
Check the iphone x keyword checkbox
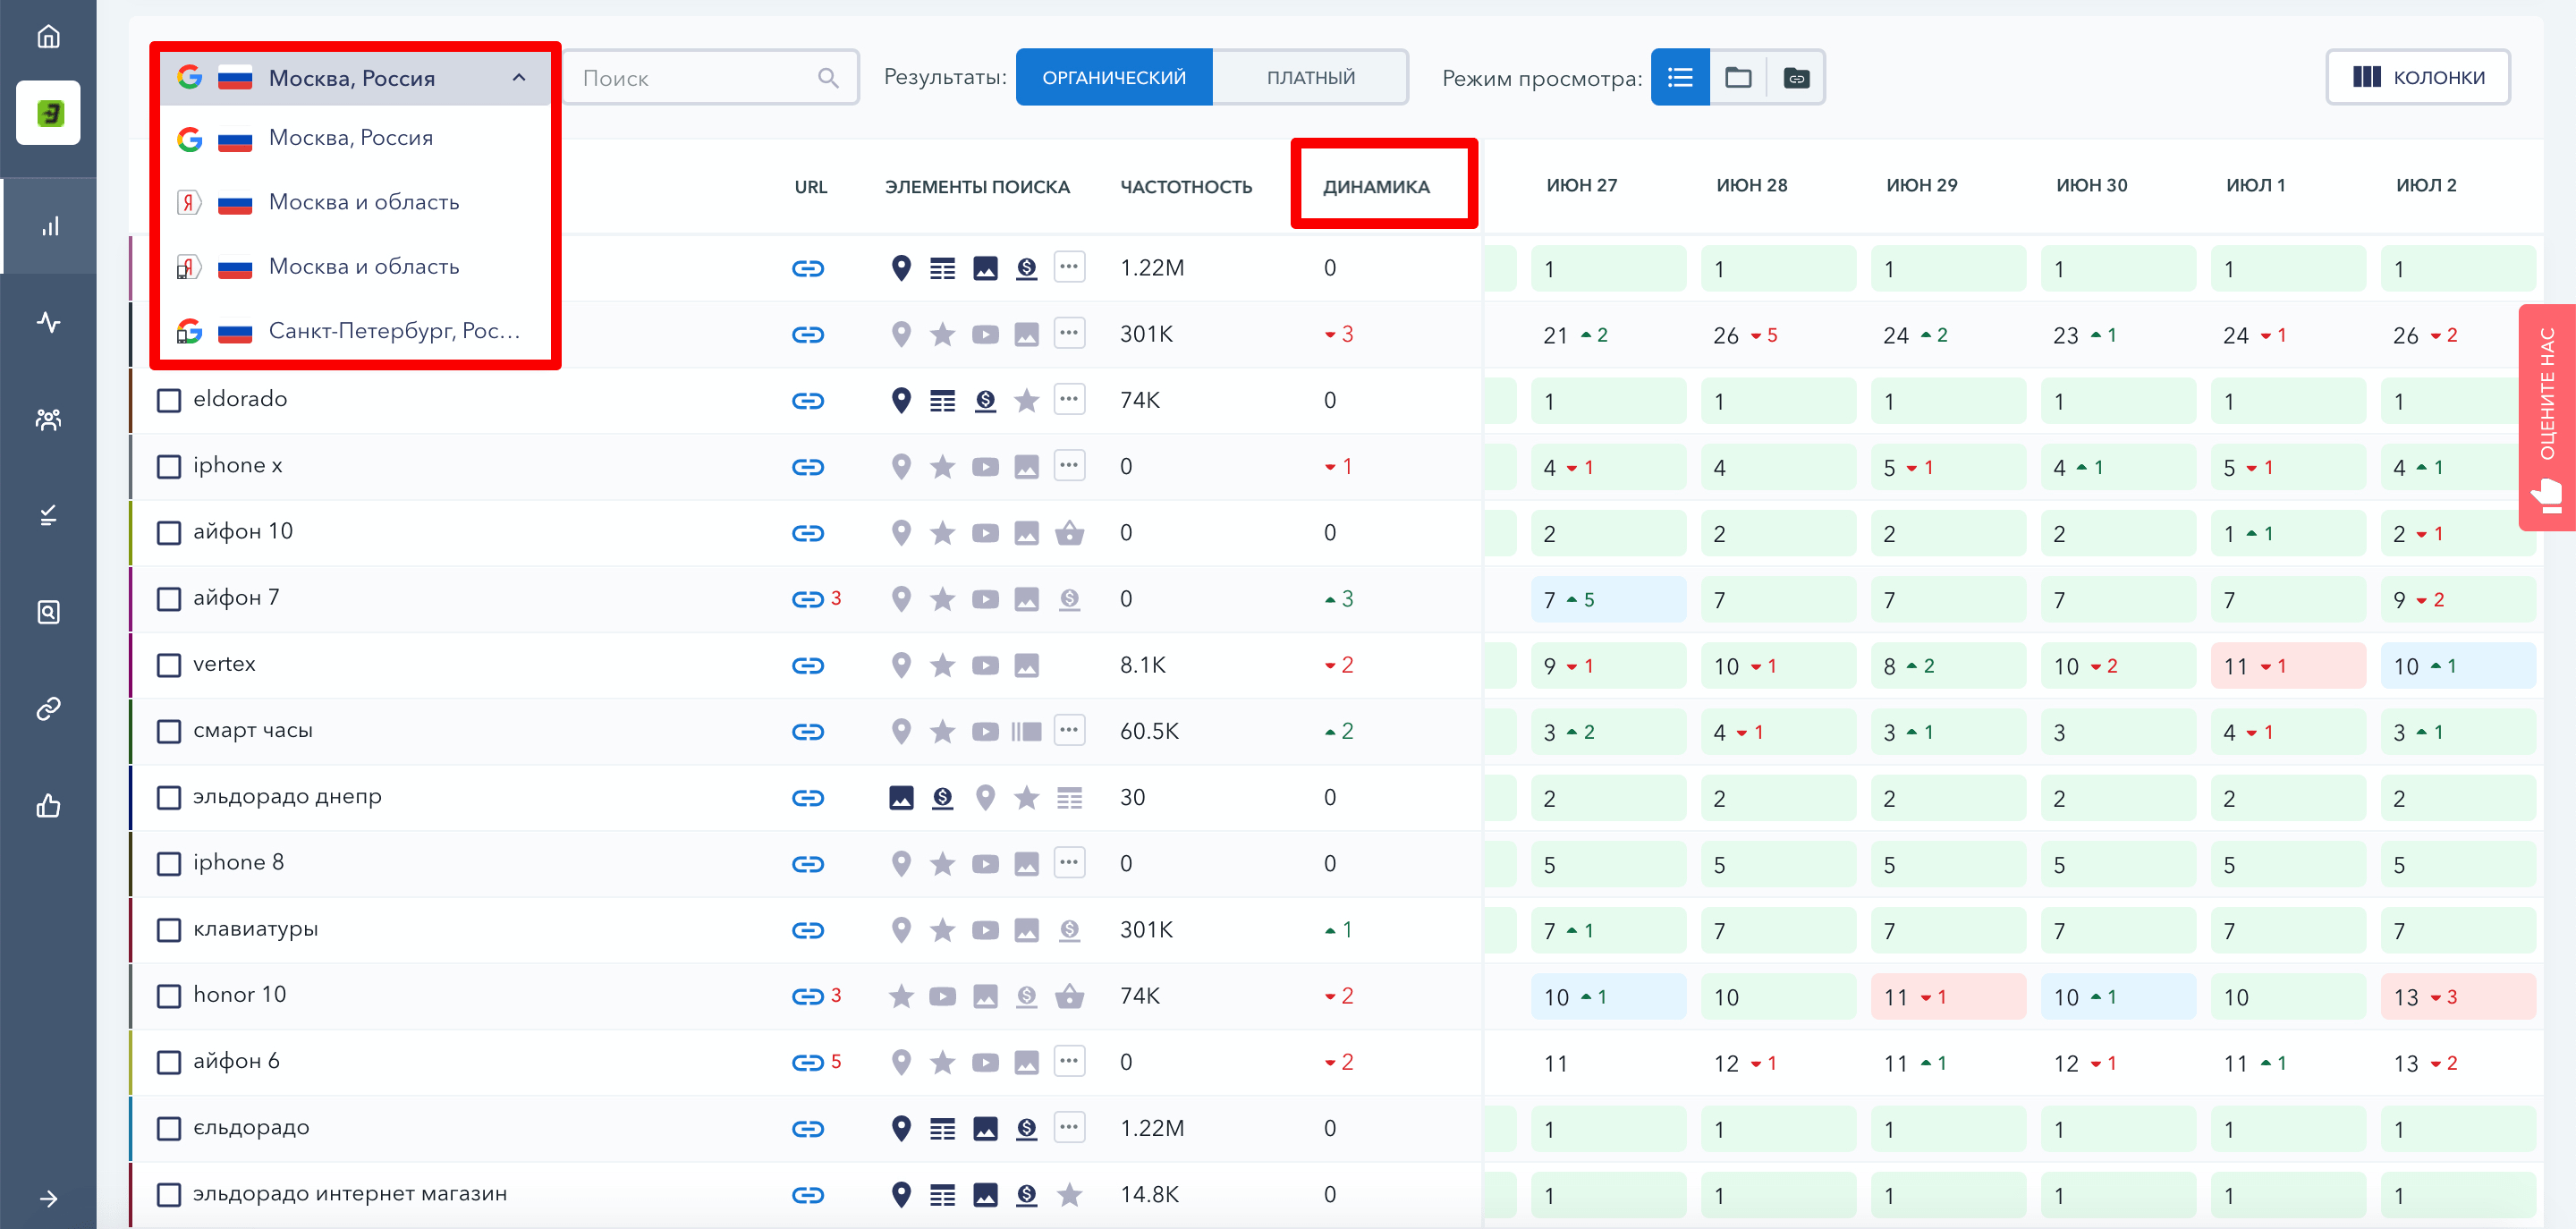[x=169, y=466]
